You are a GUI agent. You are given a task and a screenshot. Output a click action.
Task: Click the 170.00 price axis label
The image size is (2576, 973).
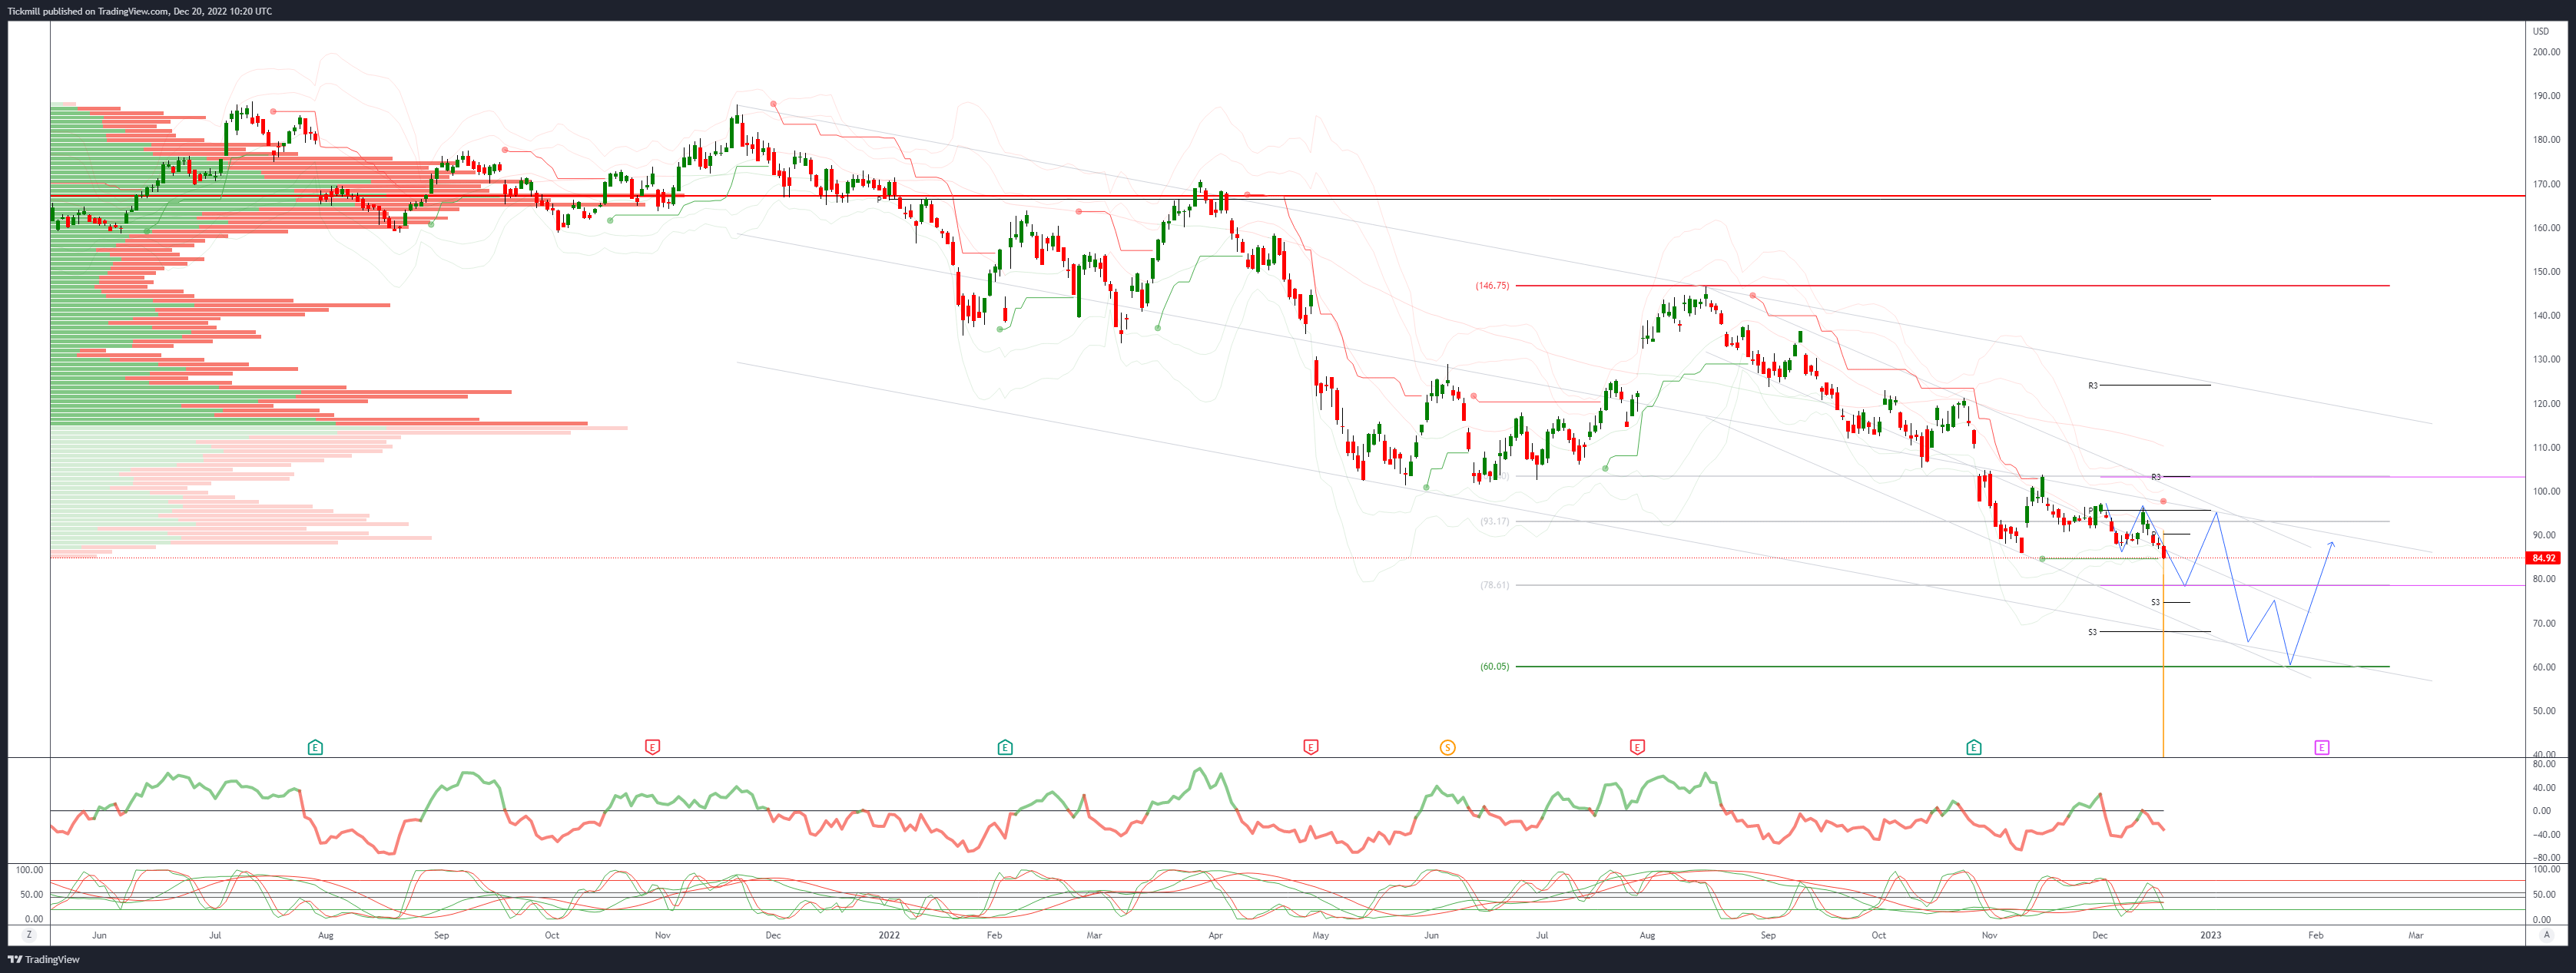[2546, 184]
